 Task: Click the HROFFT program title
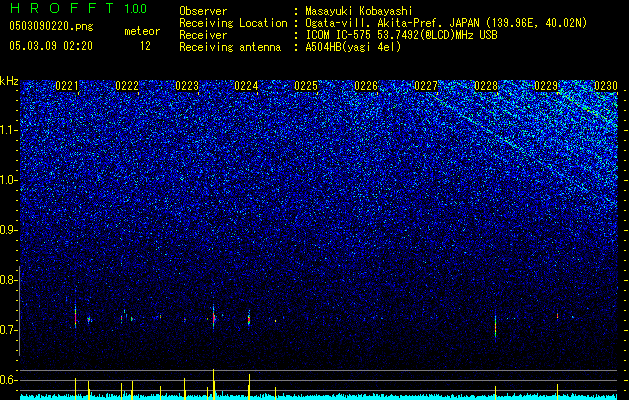62,8
